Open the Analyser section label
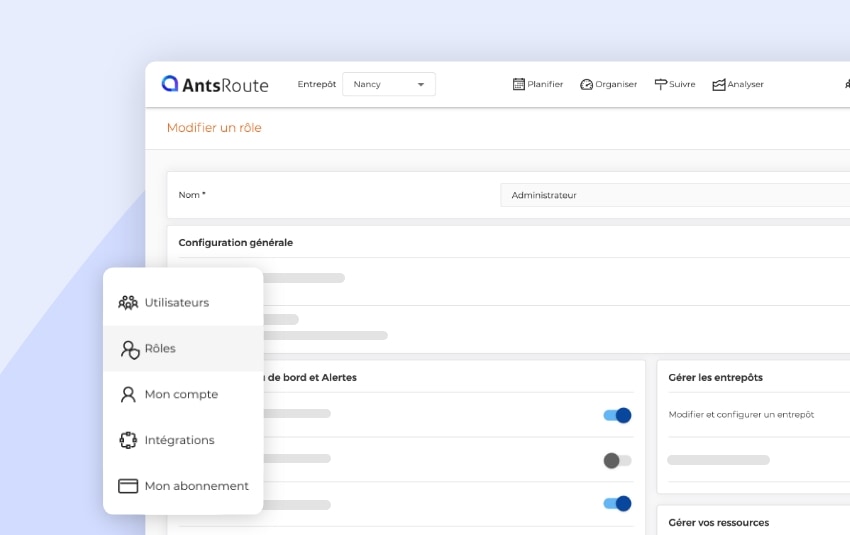 click(746, 84)
